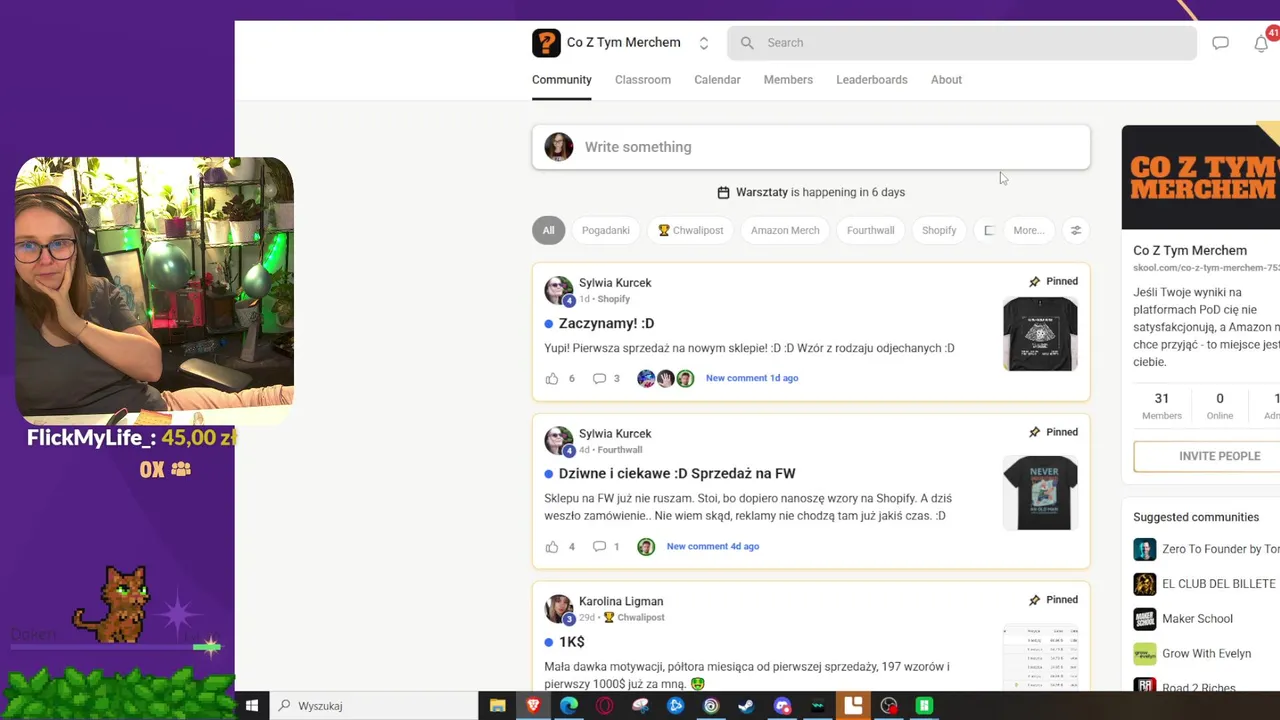
Task: Click the calendar icon beside Warsztaty
Action: click(x=723, y=192)
